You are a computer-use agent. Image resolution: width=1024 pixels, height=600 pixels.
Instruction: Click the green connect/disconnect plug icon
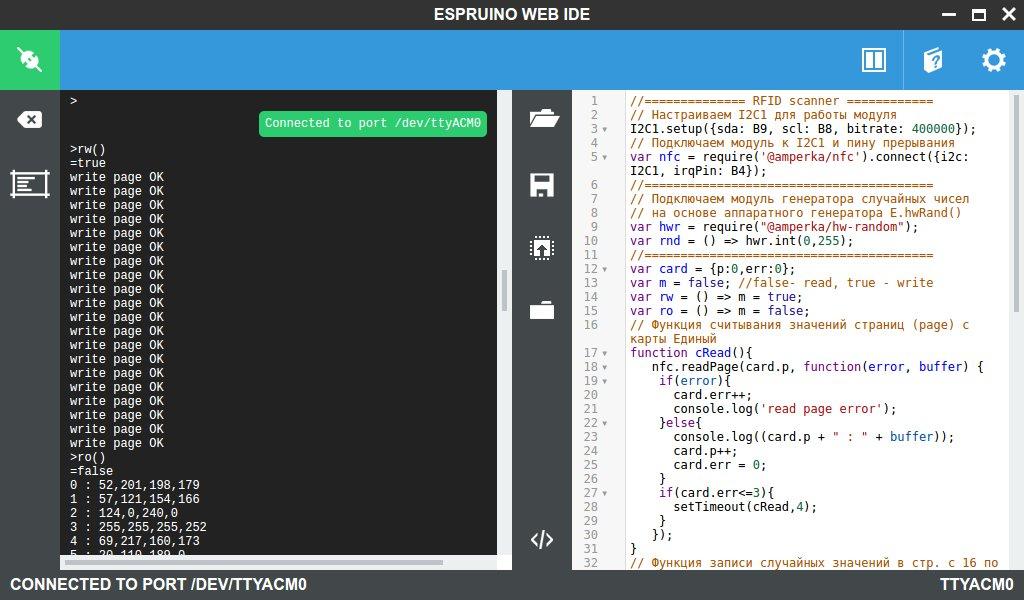click(29, 60)
